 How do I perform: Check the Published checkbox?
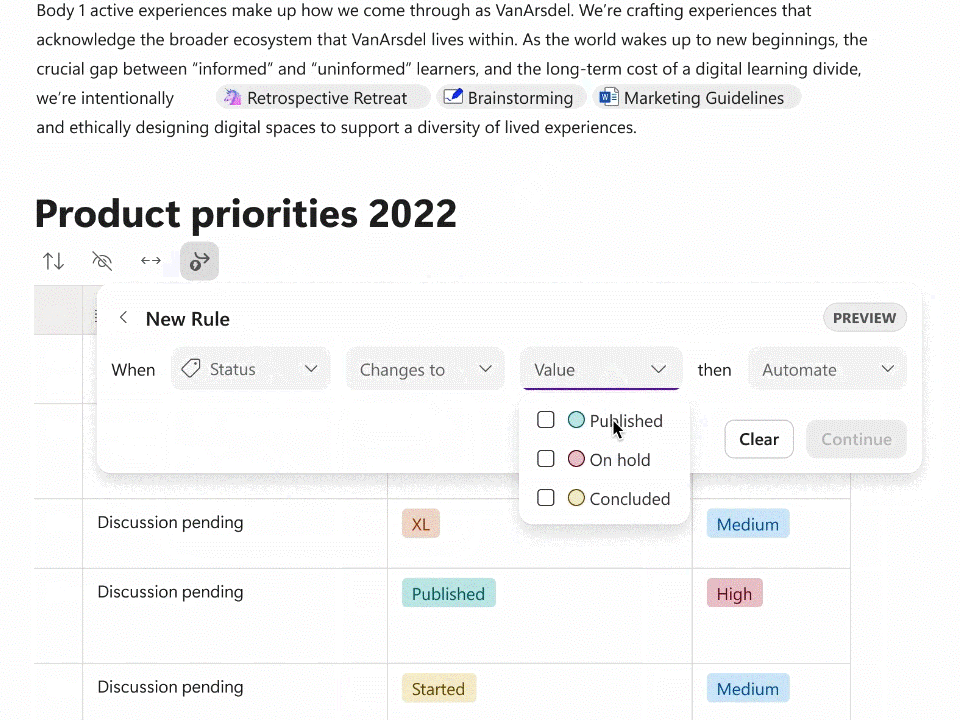pyautogui.click(x=546, y=420)
